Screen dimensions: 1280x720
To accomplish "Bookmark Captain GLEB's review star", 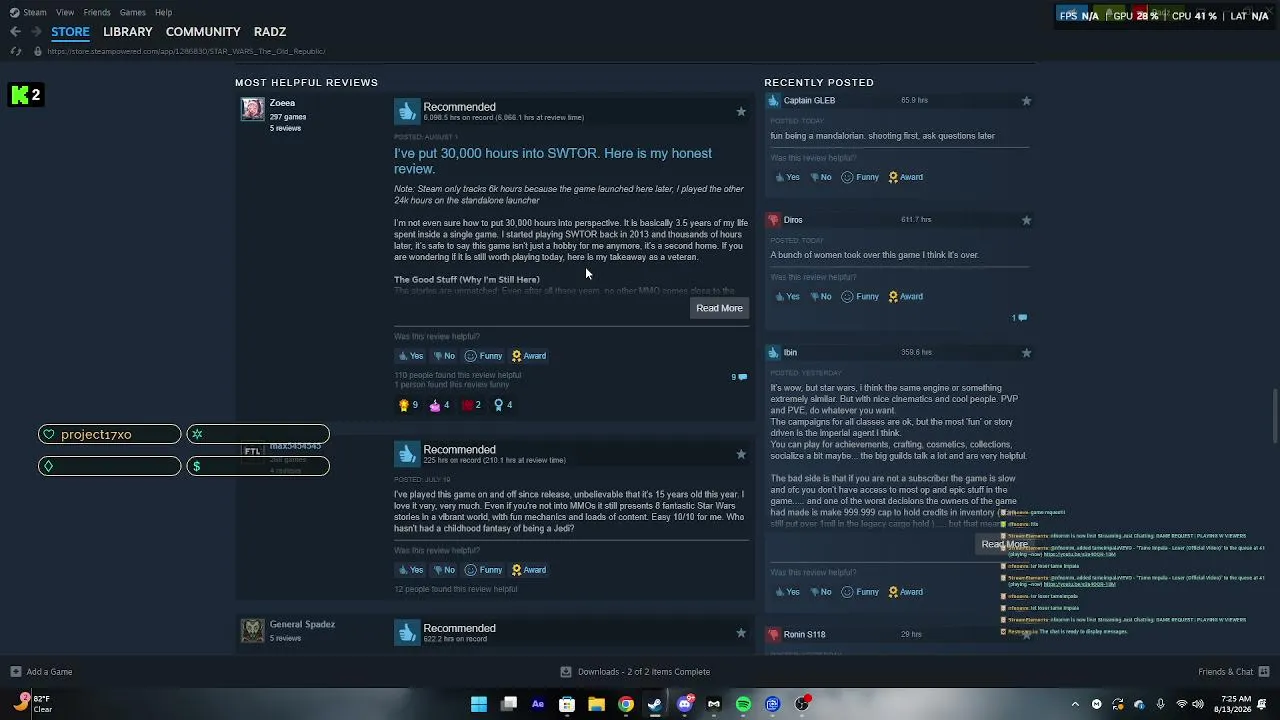I will (1026, 101).
